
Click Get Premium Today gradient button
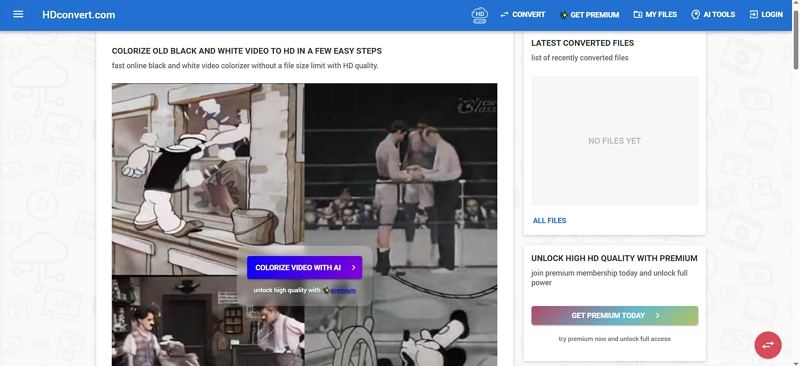click(614, 315)
